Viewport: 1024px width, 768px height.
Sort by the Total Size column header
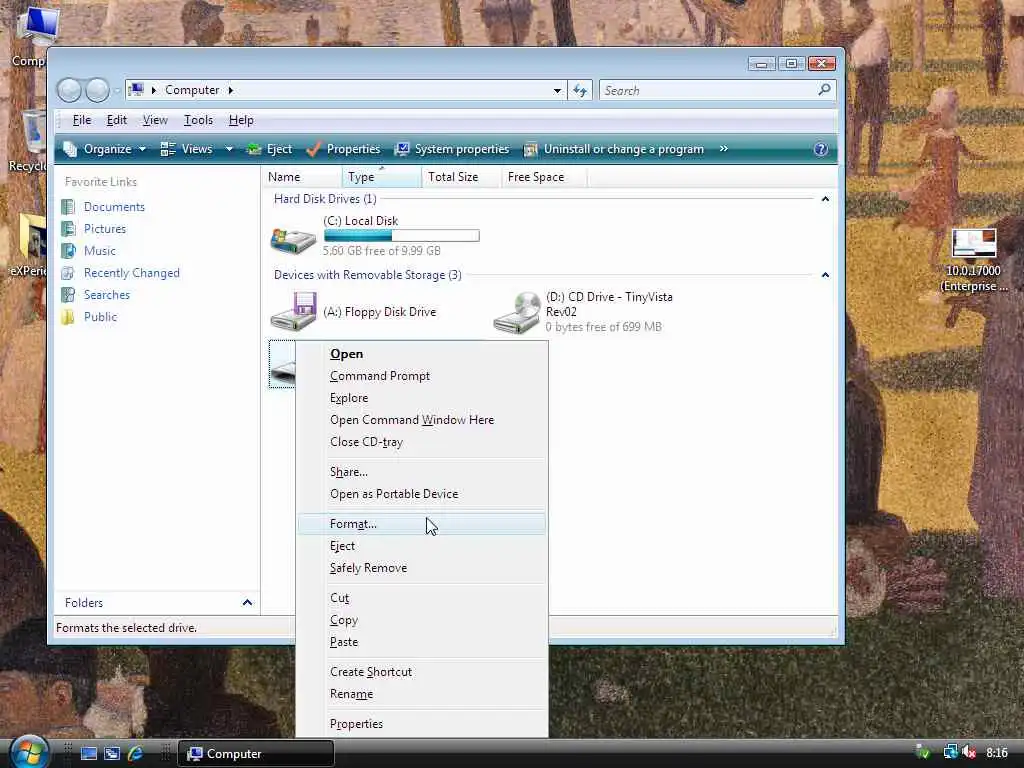click(461, 177)
